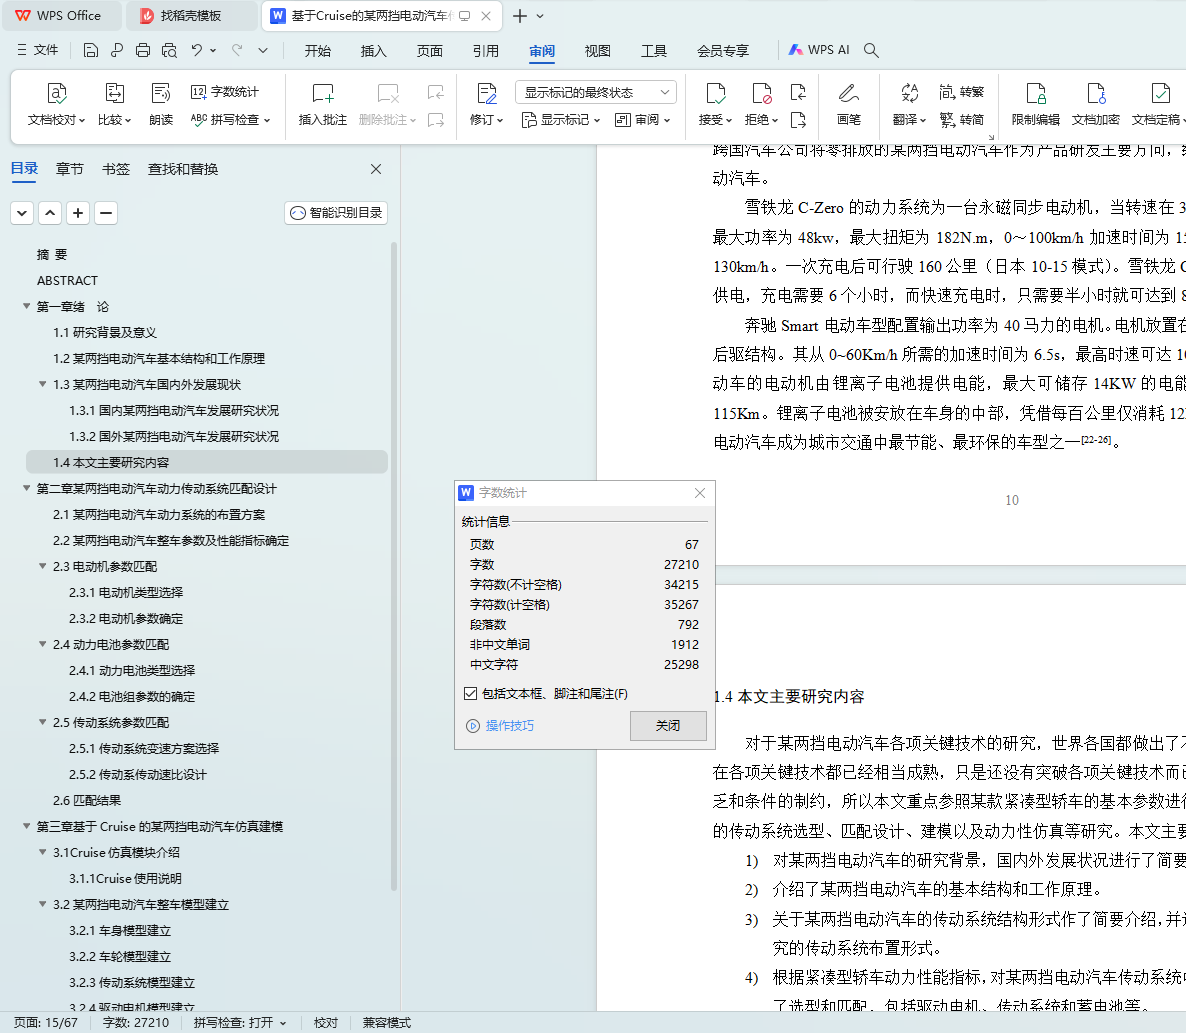Open the 翻译 translate tool
Viewport: 1186px width, 1033px height.
(x=909, y=104)
